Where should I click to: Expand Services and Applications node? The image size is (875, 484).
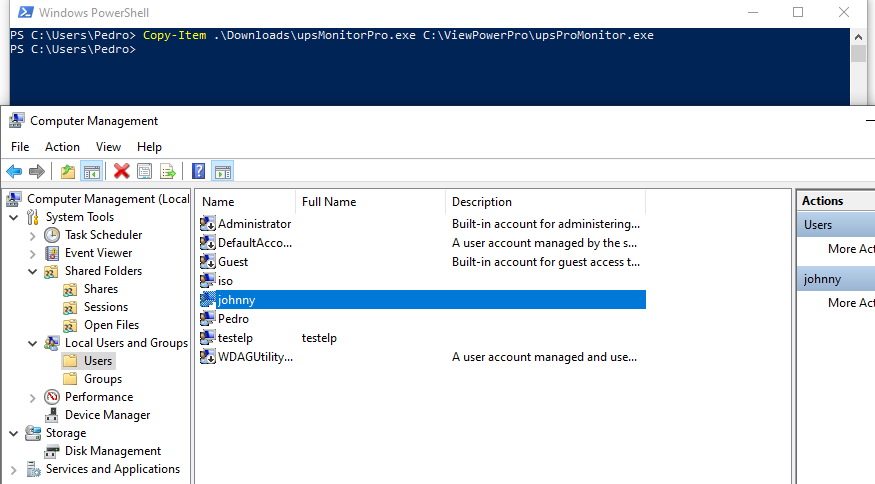coord(14,469)
